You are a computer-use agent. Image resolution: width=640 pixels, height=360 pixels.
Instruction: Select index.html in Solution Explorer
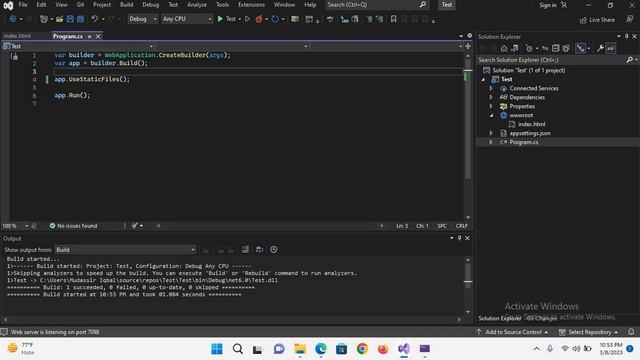[531, 124]
